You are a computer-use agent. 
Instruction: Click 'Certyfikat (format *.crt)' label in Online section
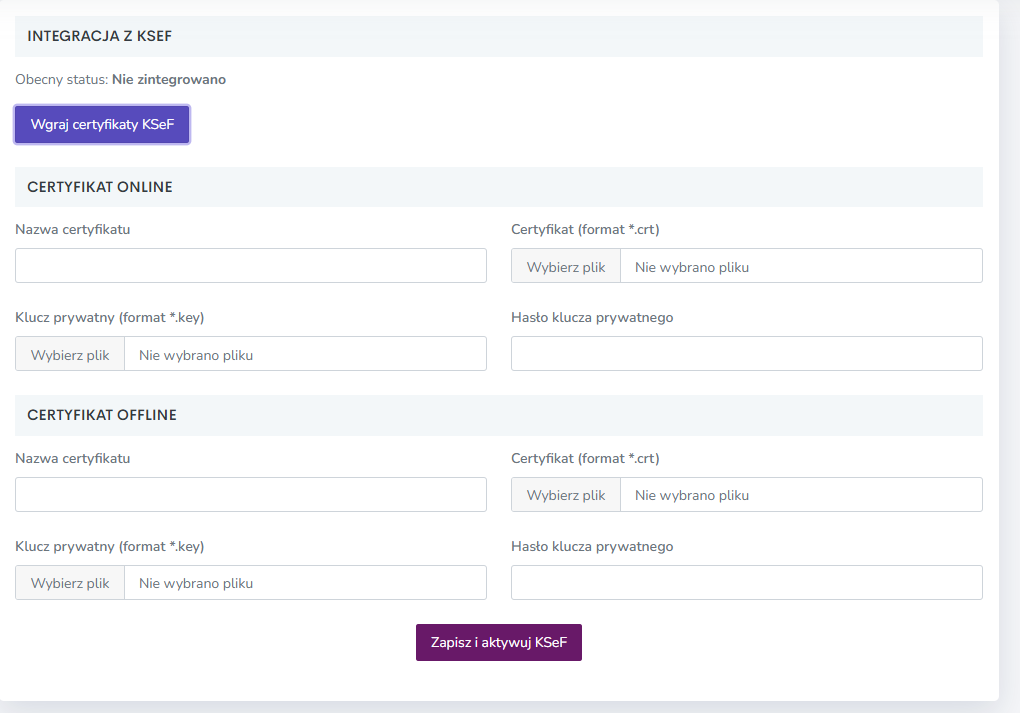point(585,229)
